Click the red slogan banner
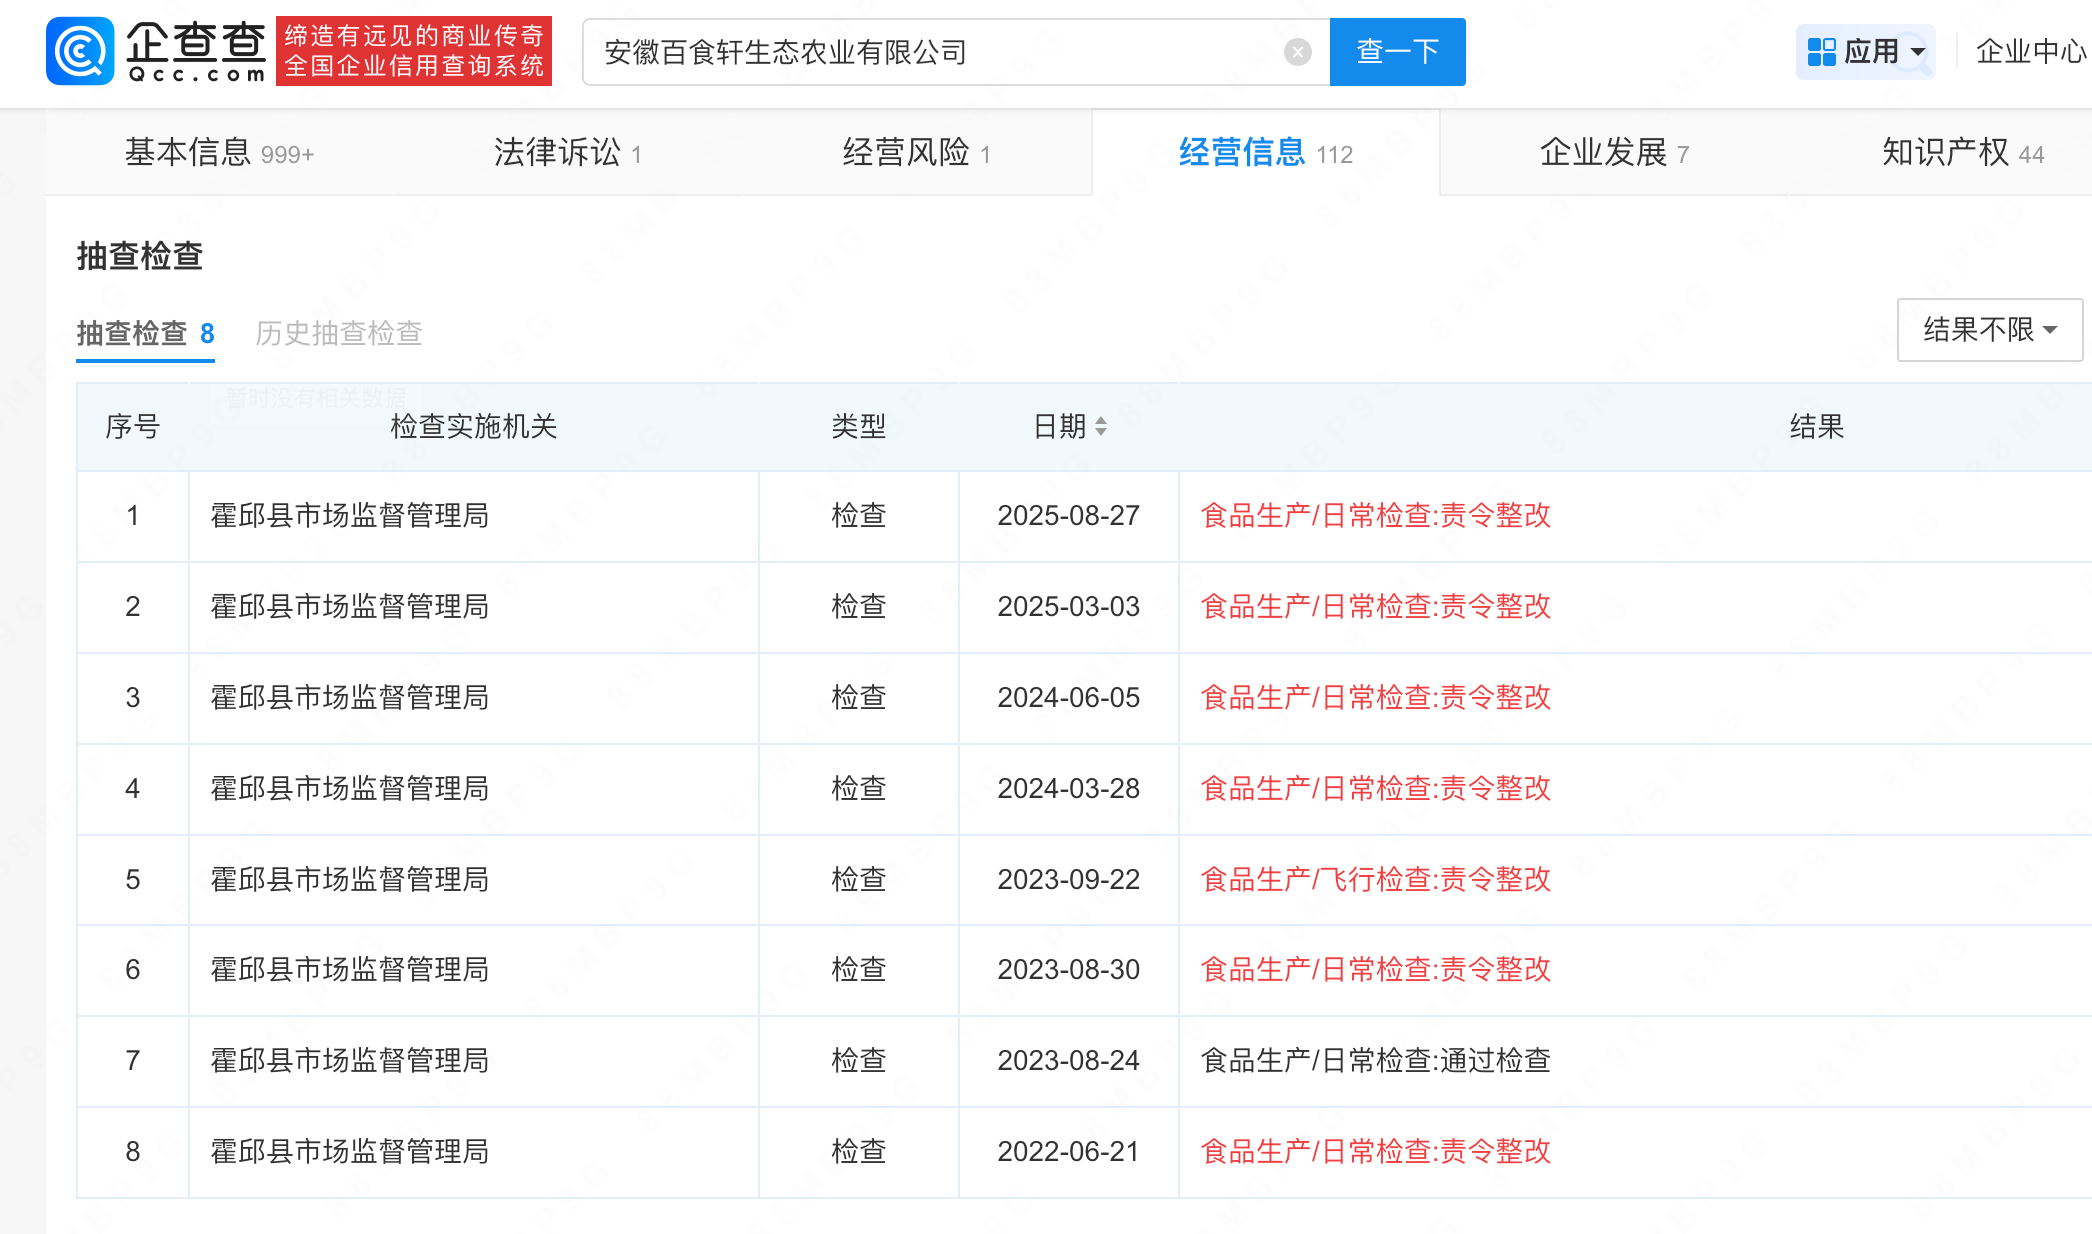 pyautogui.click(x=413, y=51)
